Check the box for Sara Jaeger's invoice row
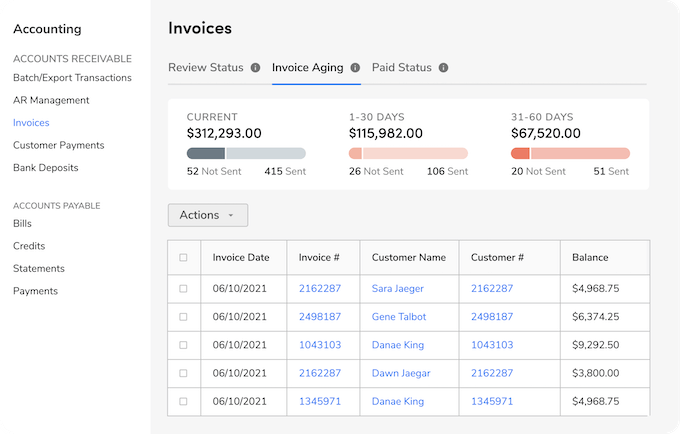Screen dimensions: 680x434 coord(183,289)
